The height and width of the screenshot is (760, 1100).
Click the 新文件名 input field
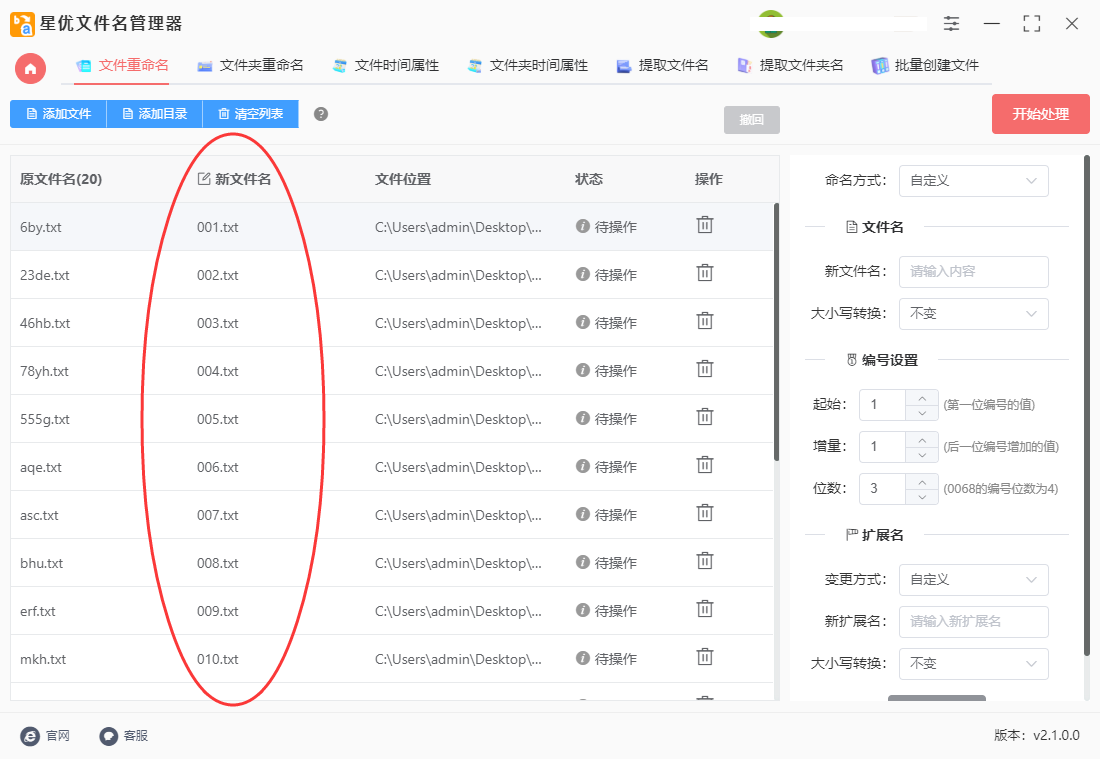pyautogui.click(x=973, y=272)
